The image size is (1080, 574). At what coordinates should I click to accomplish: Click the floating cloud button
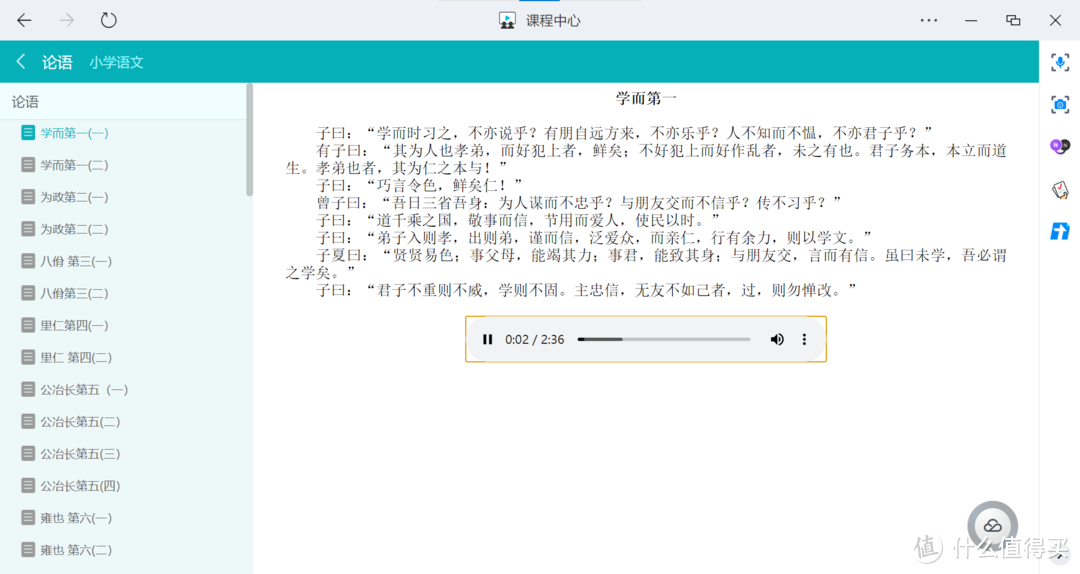click(x=993, y=526)
